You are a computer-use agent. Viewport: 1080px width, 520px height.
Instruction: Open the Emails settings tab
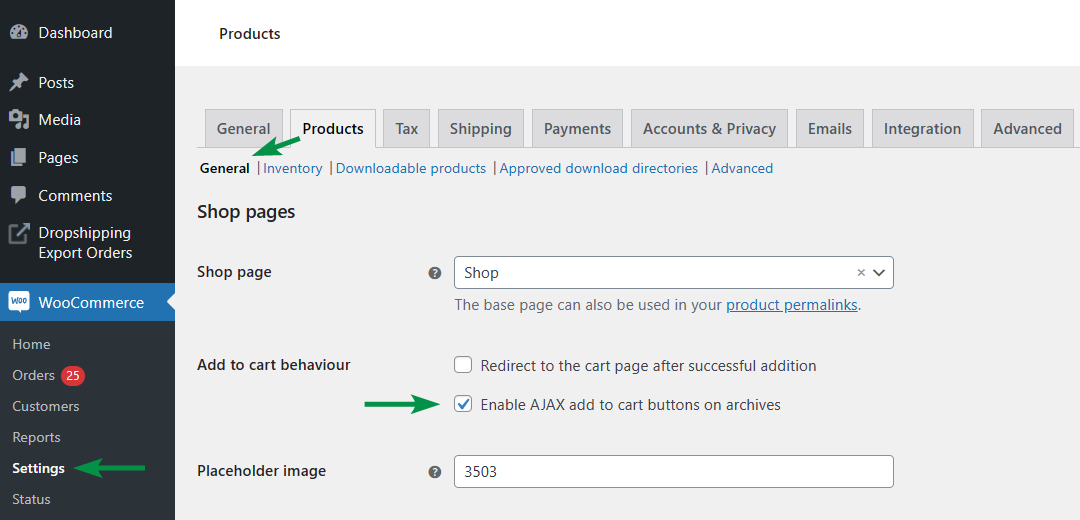(x=830, y=129)
